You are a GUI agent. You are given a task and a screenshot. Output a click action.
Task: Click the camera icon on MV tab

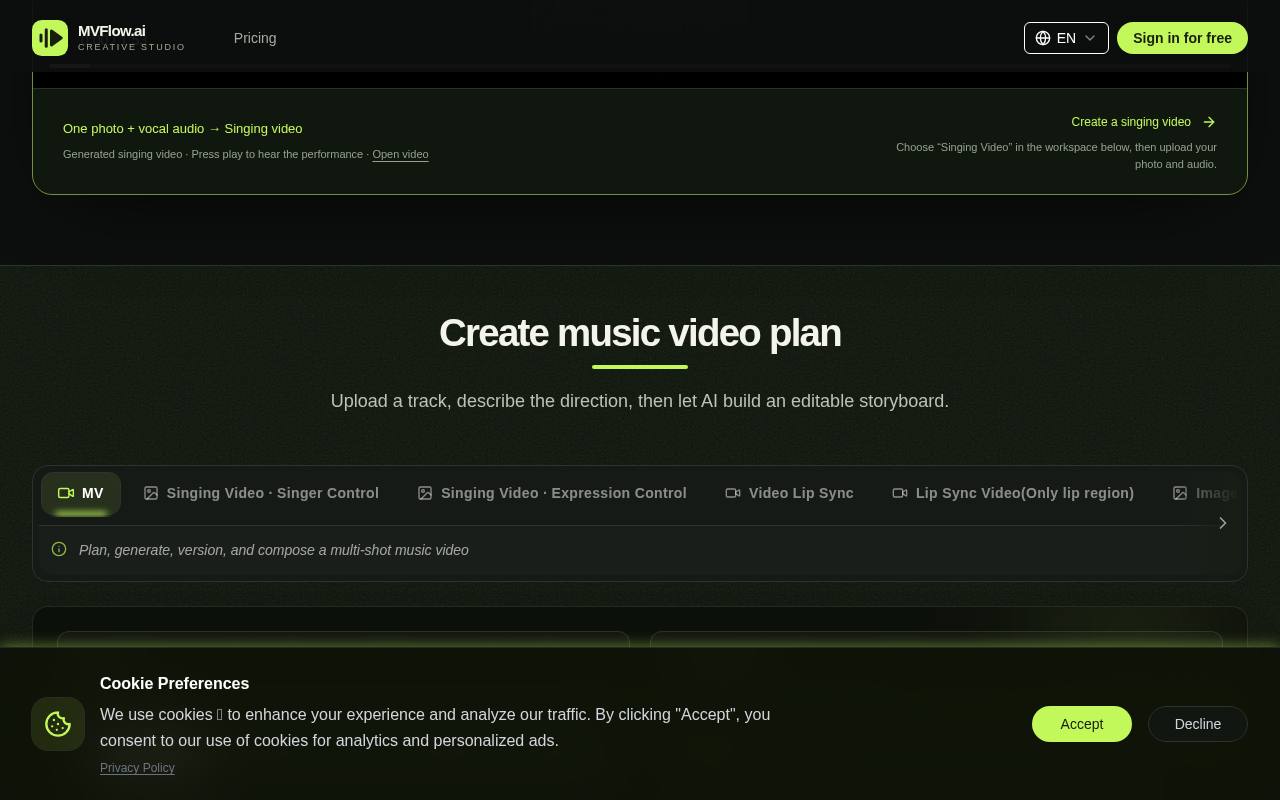click(66, 493)
